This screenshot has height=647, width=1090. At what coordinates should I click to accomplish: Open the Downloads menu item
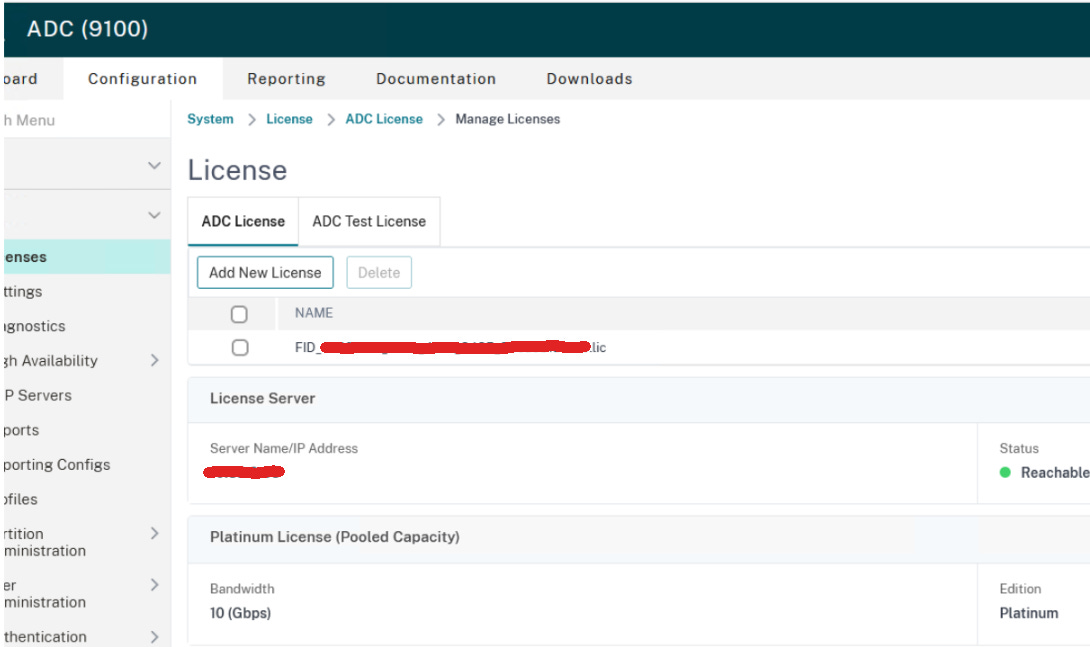[588, 78]
